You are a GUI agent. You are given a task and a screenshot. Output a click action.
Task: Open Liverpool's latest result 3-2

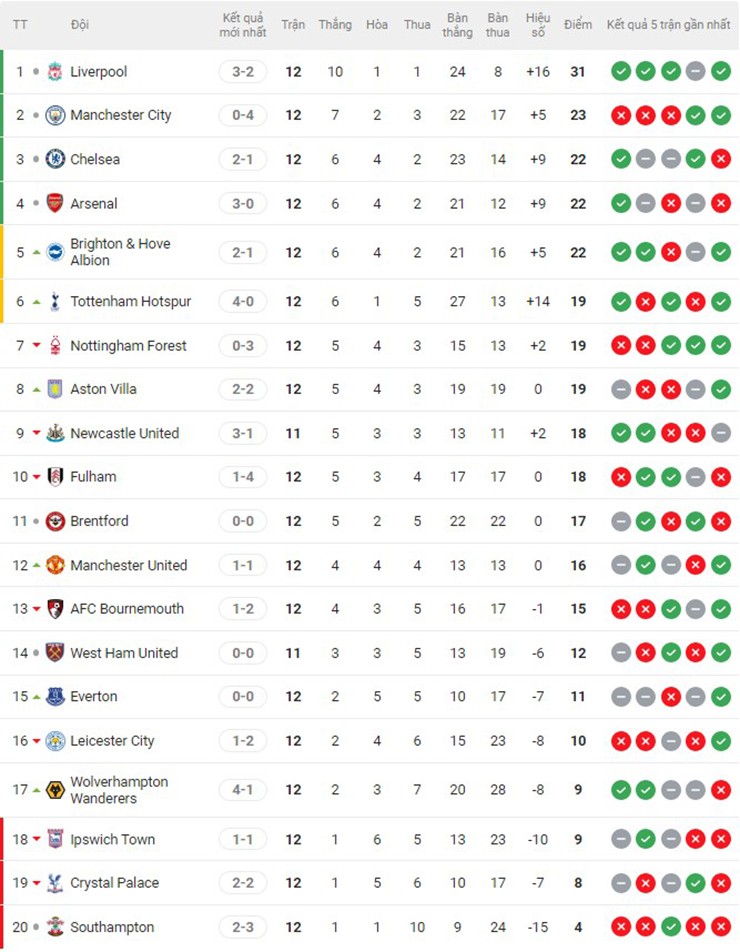pyautogui.click(x=242, y=72)
